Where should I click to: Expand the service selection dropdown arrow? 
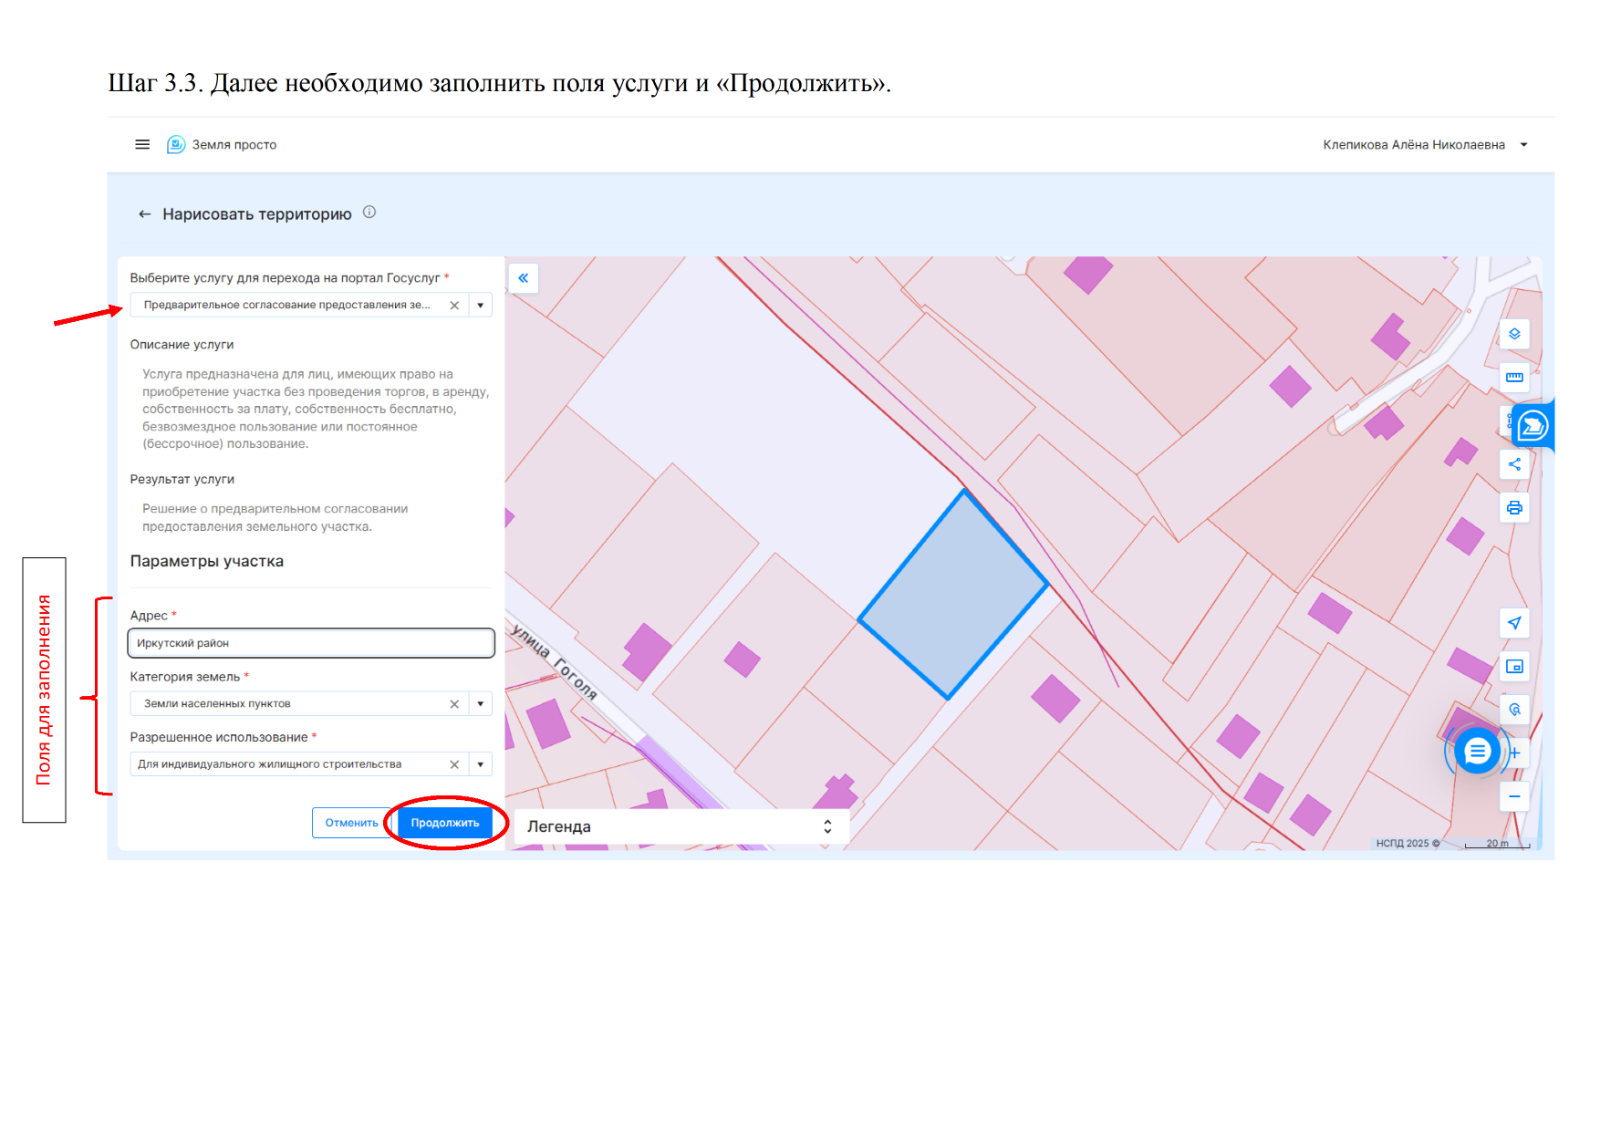[x=481, y=305]
